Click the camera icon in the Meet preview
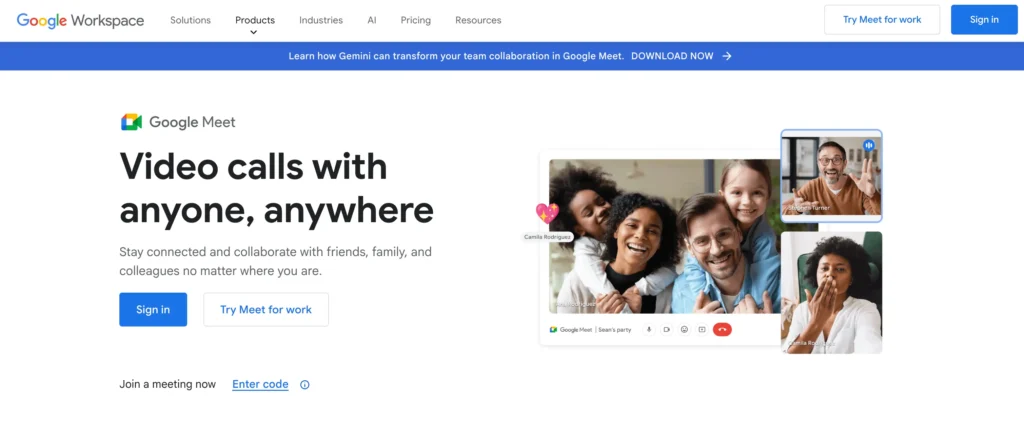 667,330
